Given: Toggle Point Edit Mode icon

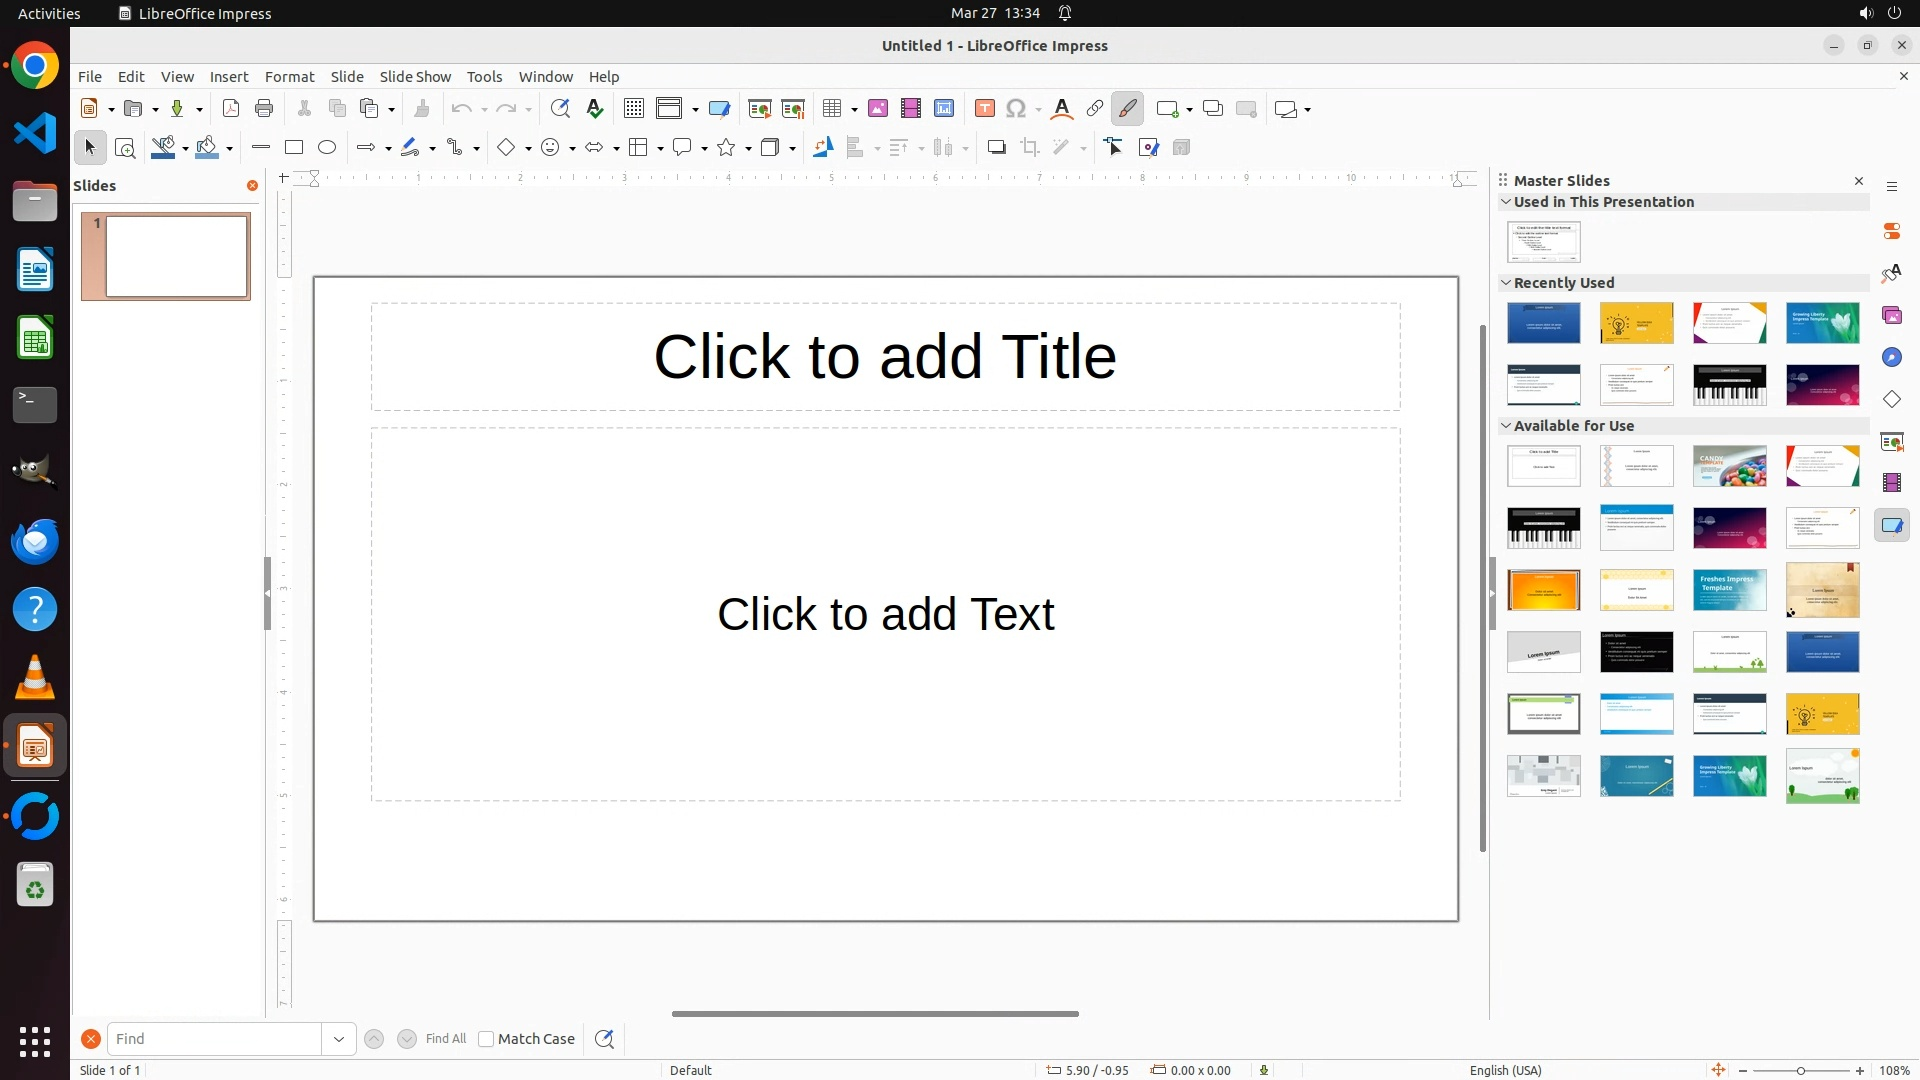Looking at the screenshot, I should click(x=1114, y=148).
